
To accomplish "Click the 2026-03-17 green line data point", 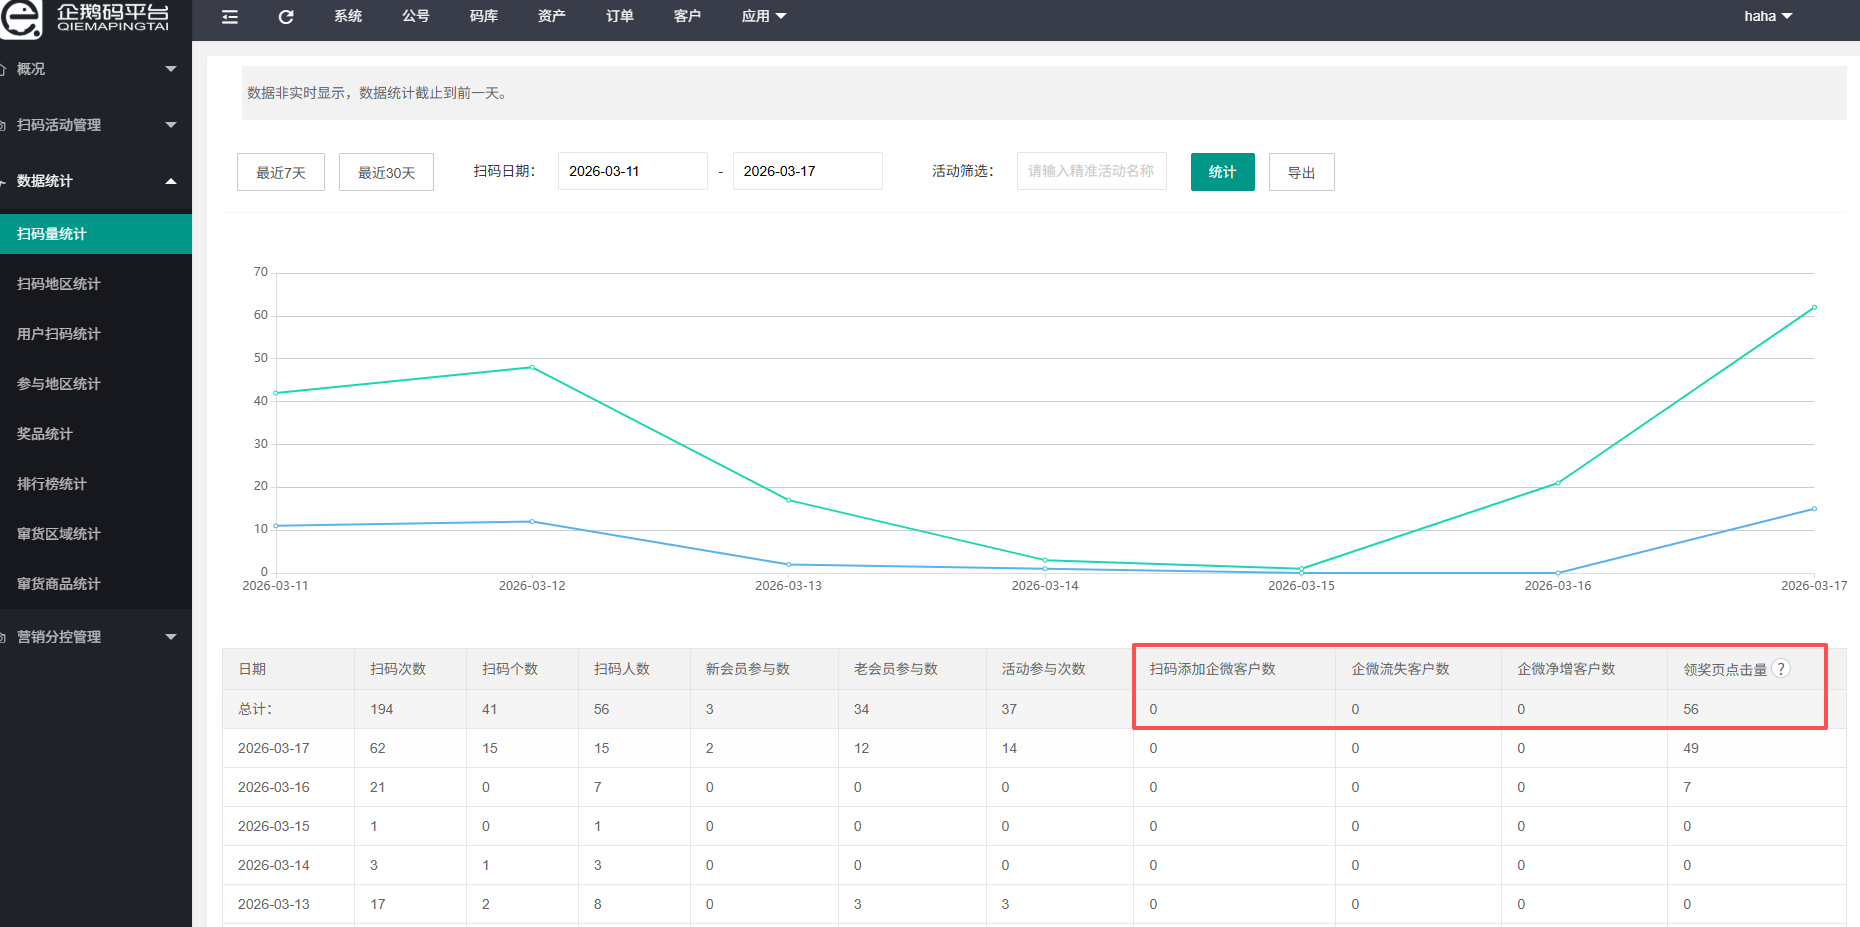I will pos(1814,308).
